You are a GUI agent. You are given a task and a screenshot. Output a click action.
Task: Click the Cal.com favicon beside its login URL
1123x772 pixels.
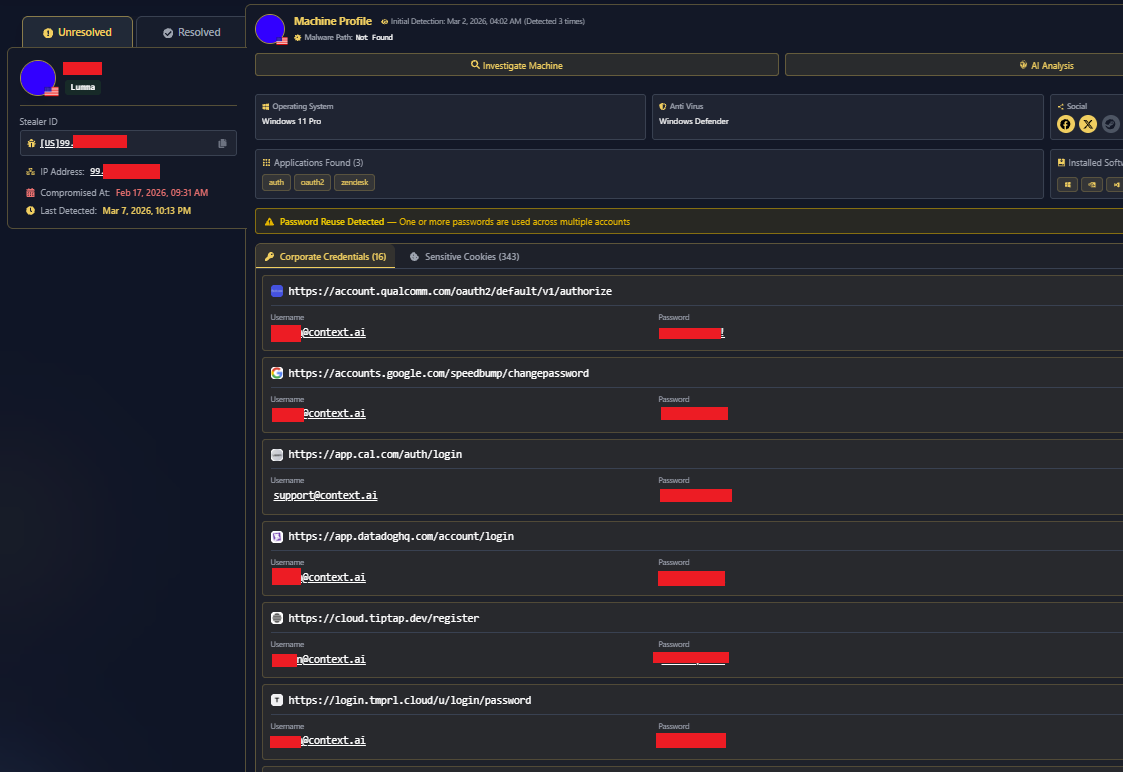(x=276, y=453)
